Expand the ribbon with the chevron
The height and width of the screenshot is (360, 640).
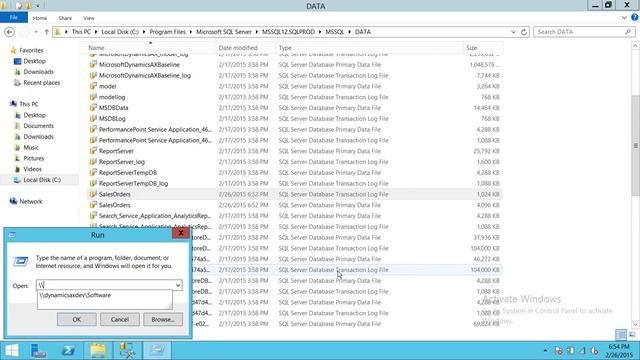[624, 18]
